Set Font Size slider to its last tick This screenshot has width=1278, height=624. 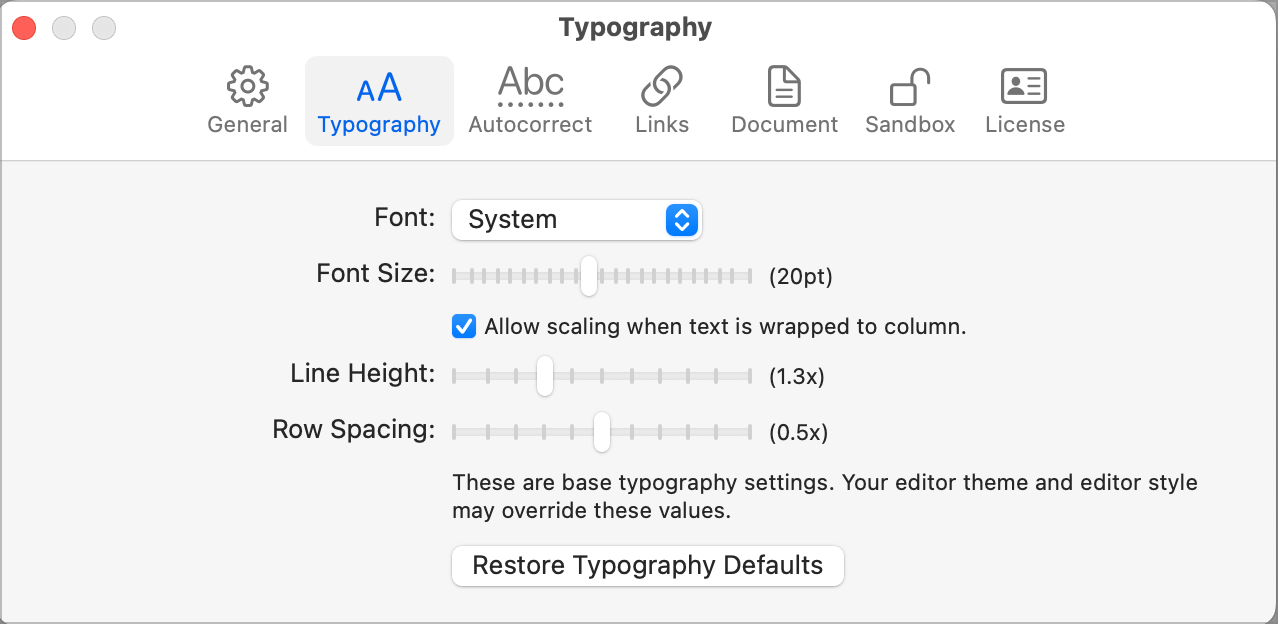[x=750, y=276]
